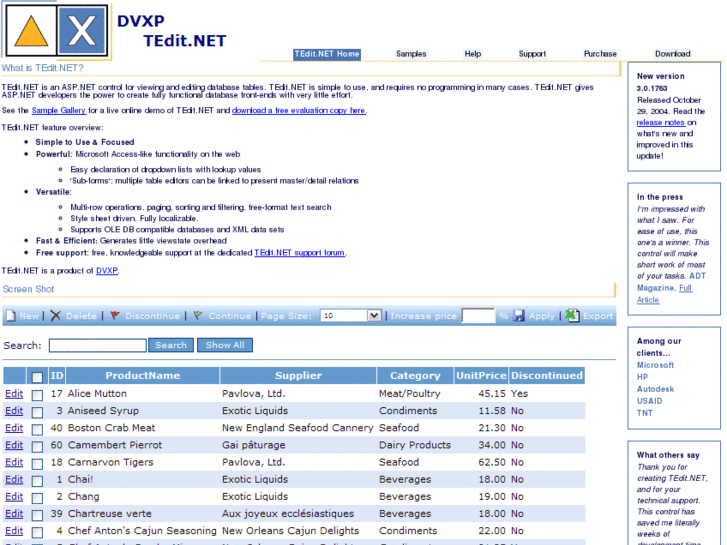Open the Support tab
The width and height of the screenshot is (727, 545).
[532, 54]
